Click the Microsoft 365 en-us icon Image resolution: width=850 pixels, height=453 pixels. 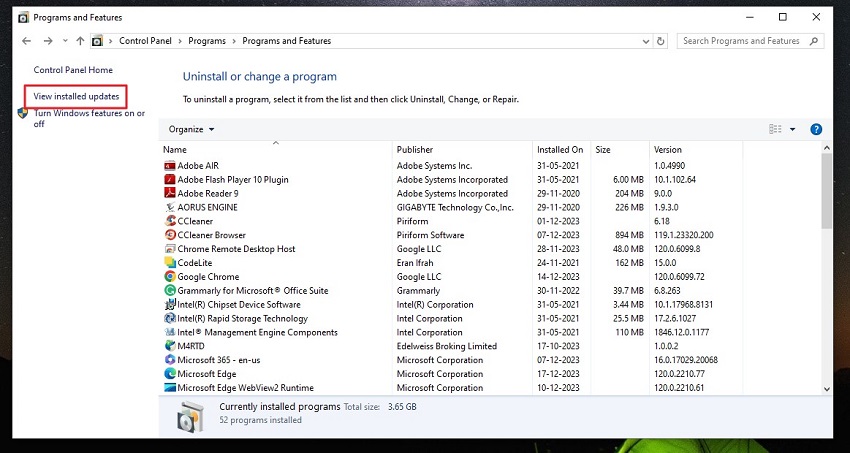tap(170, 360)
